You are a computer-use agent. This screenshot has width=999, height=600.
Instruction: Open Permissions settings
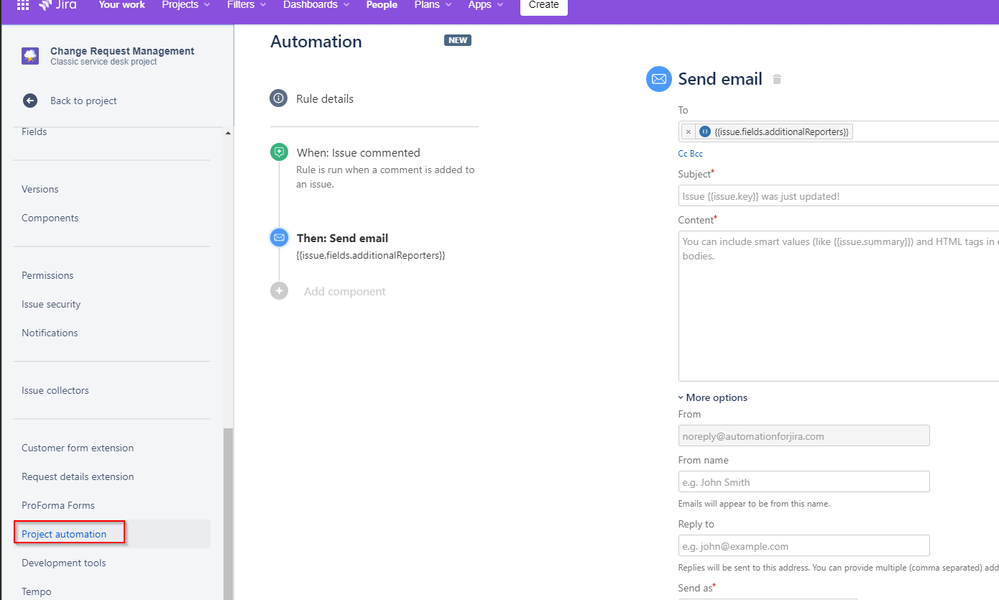pos(47,275)
